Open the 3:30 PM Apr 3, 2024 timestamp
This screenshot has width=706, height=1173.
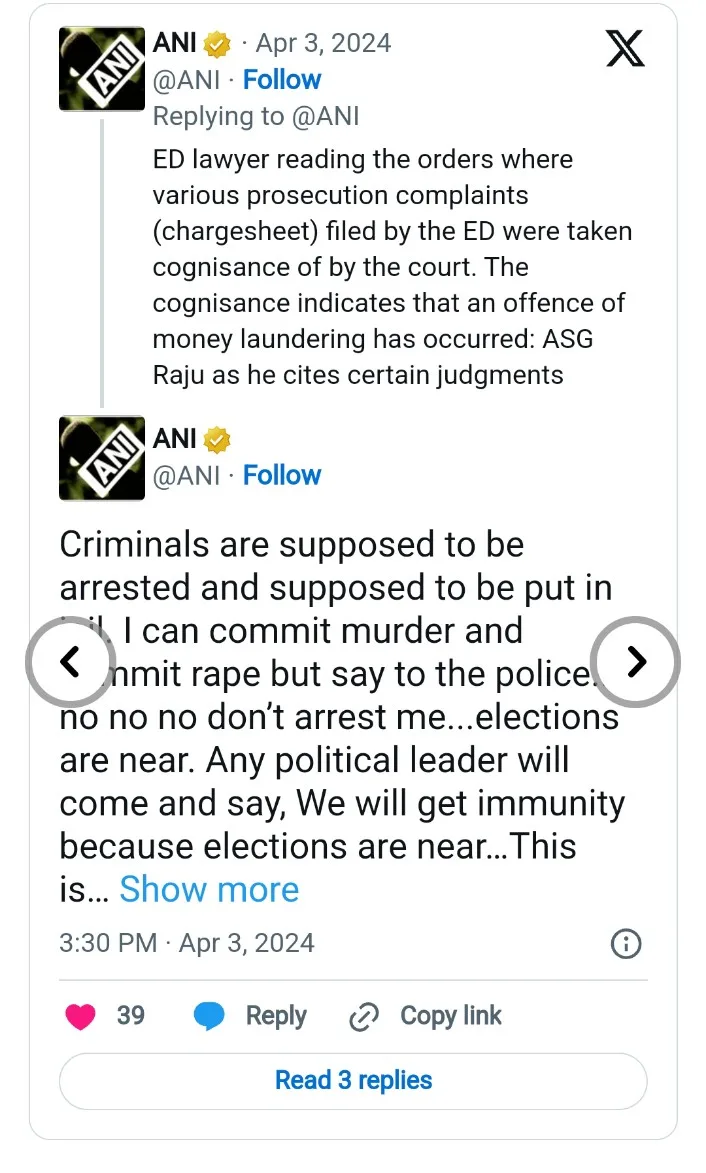[187, 943]
